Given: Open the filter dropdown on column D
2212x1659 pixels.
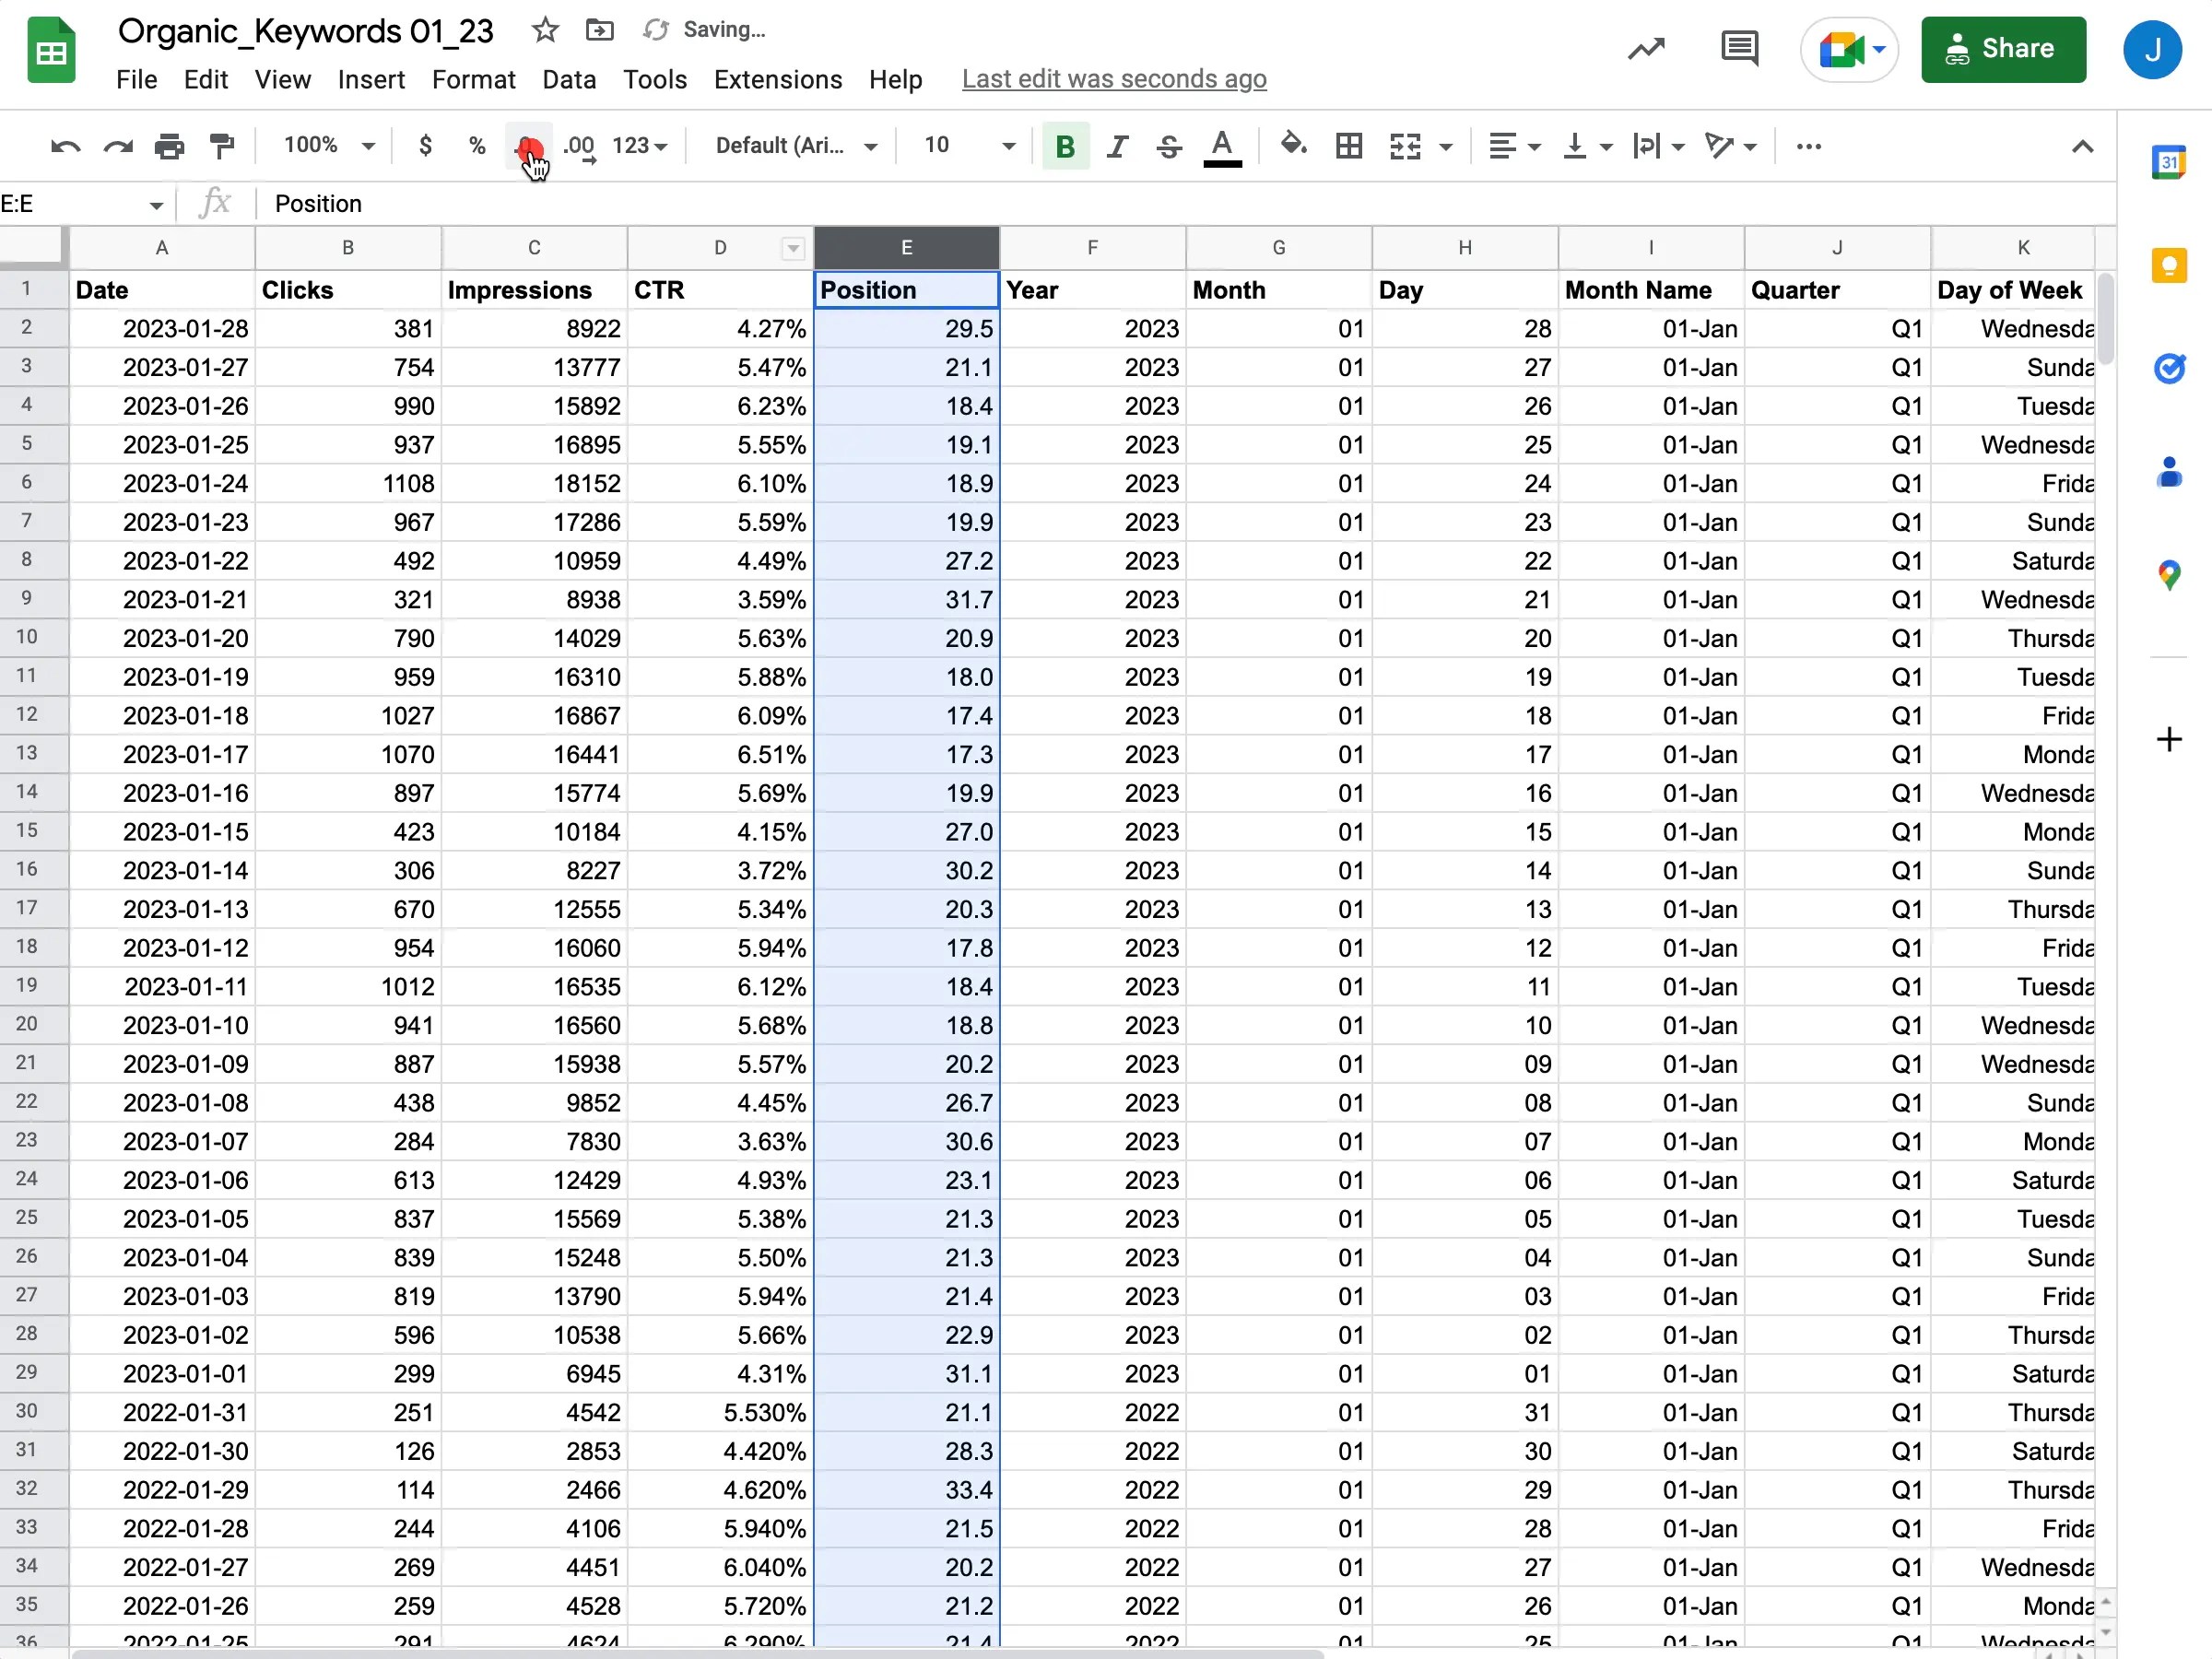Looking at the screenshot, I should [x=792, y=249].
